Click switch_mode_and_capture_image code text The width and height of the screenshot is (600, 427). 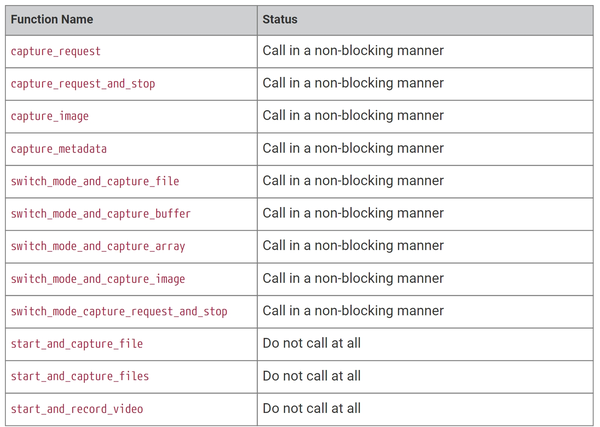(98, 279)
